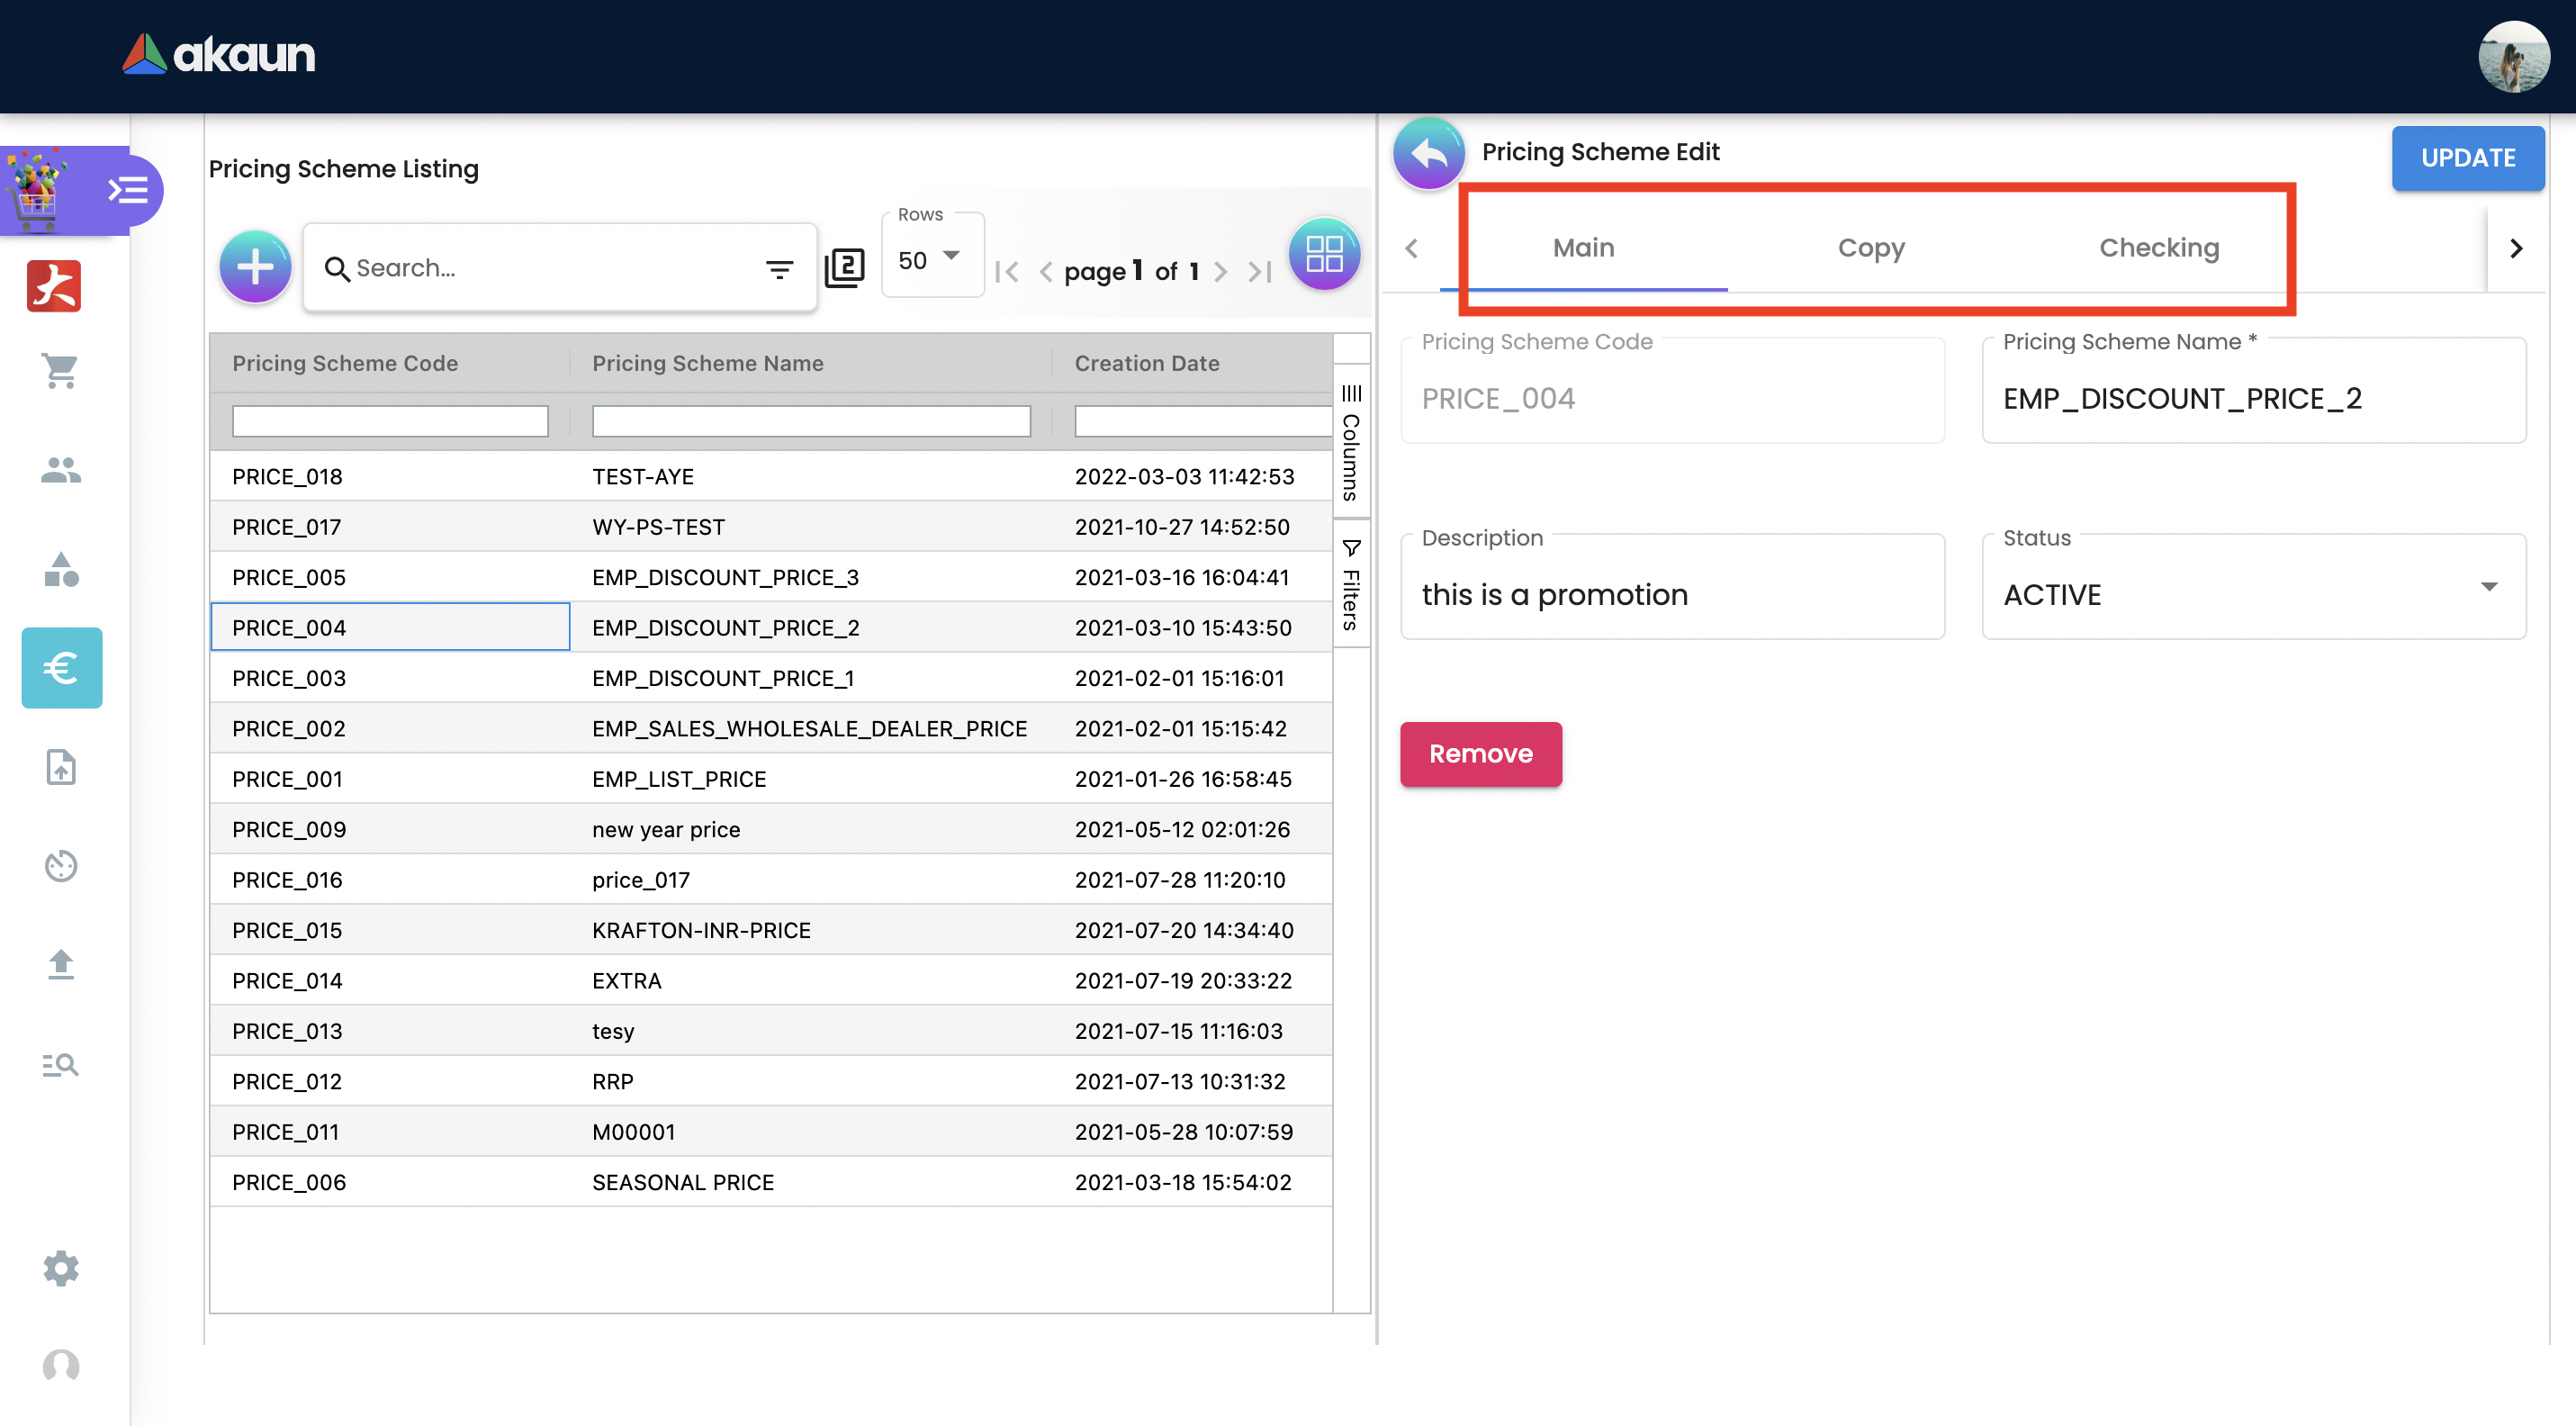
Task: Click the back arrow in Pricing Scheme Edit
Action: coord(1429,153)
